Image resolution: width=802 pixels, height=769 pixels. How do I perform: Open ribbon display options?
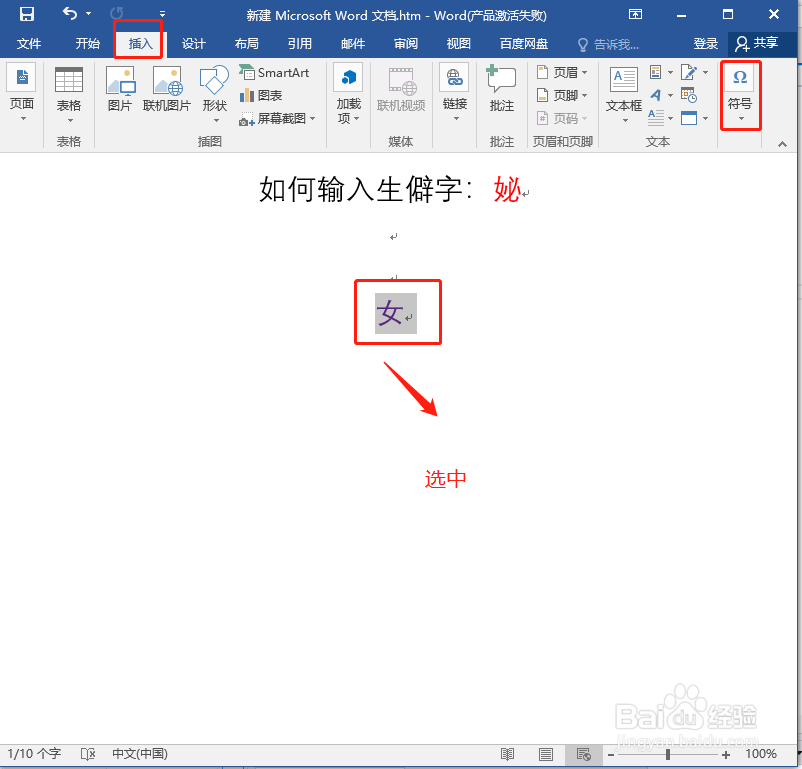[x=635, y=14]
